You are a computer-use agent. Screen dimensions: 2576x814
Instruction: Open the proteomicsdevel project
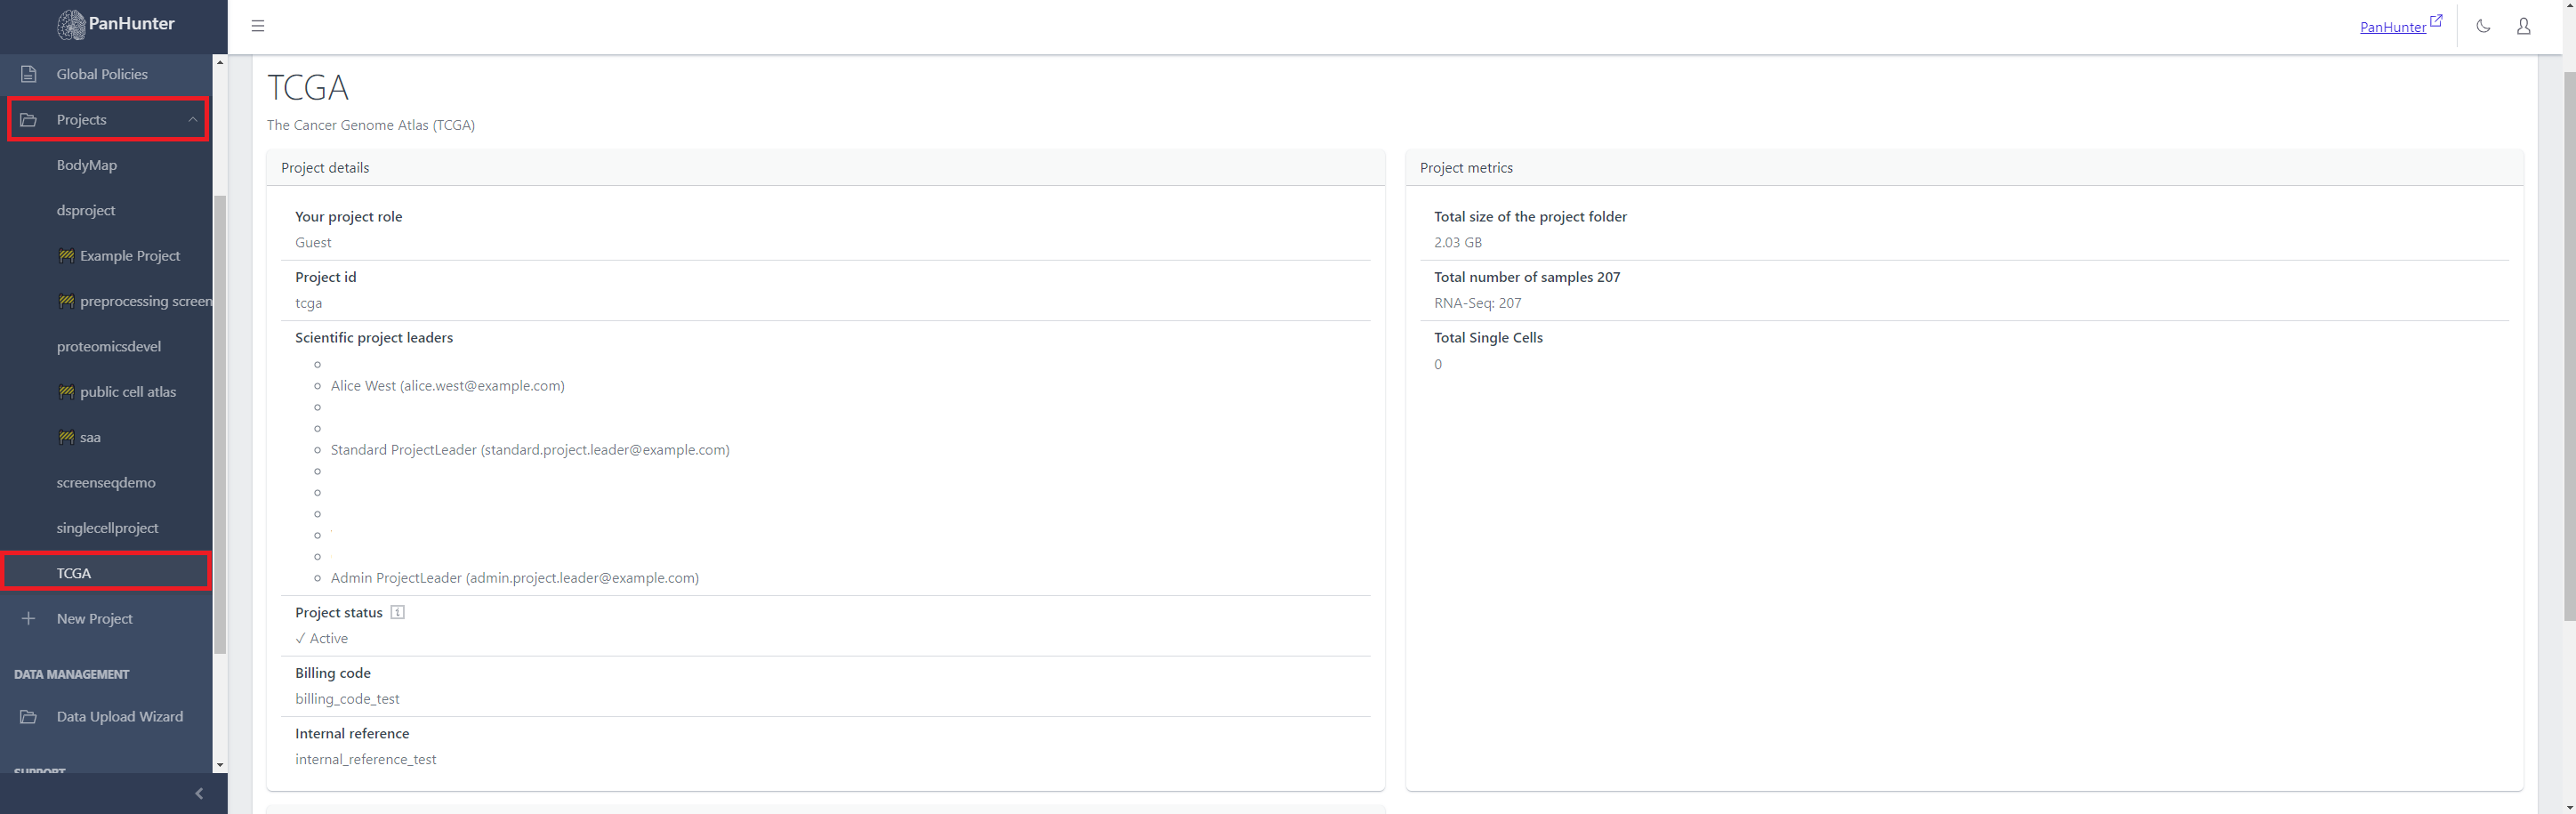[108, 346]
